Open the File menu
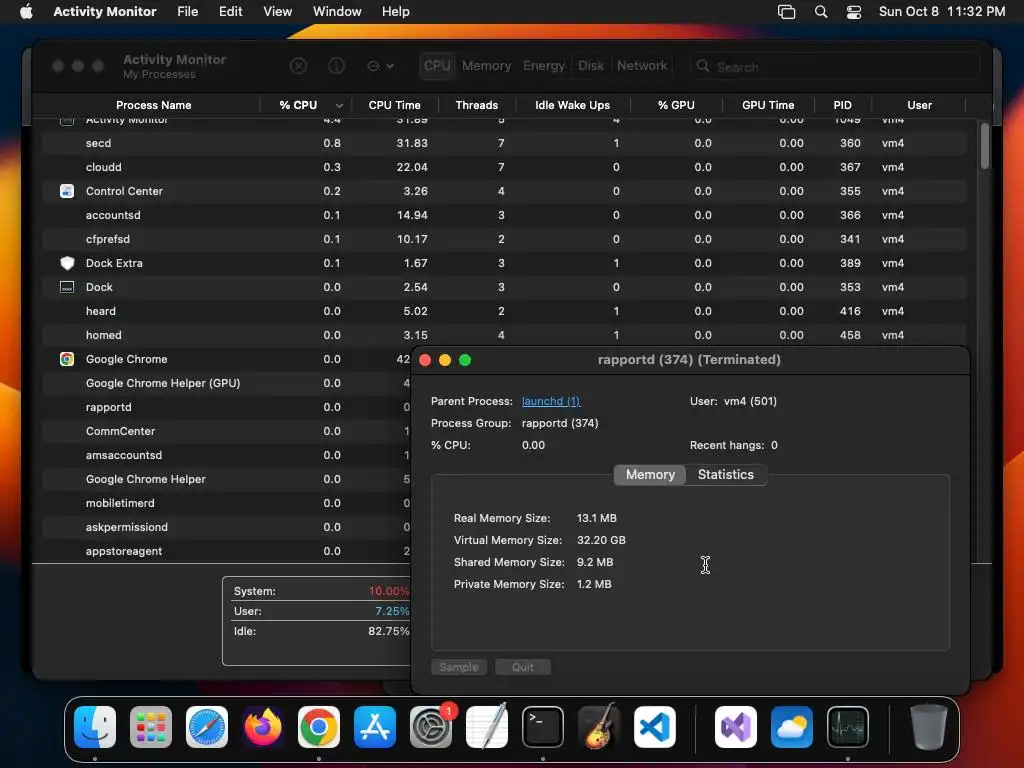1024x768 pixels. coord(187,12)
